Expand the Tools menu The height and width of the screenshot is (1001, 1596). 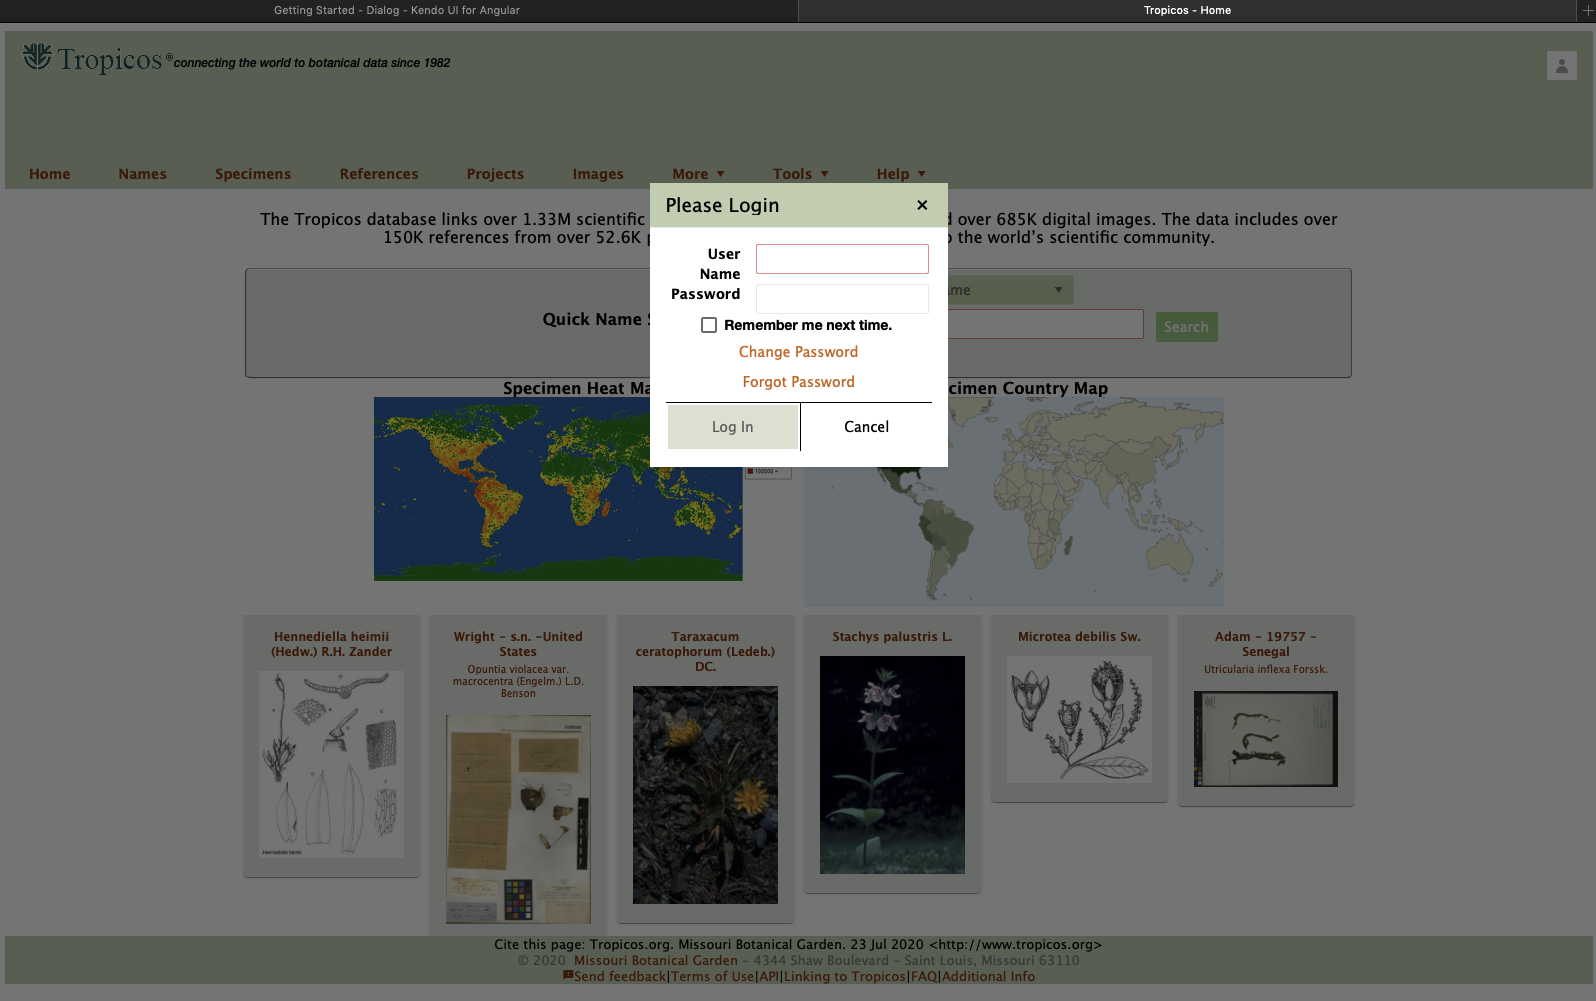(801, 174)
